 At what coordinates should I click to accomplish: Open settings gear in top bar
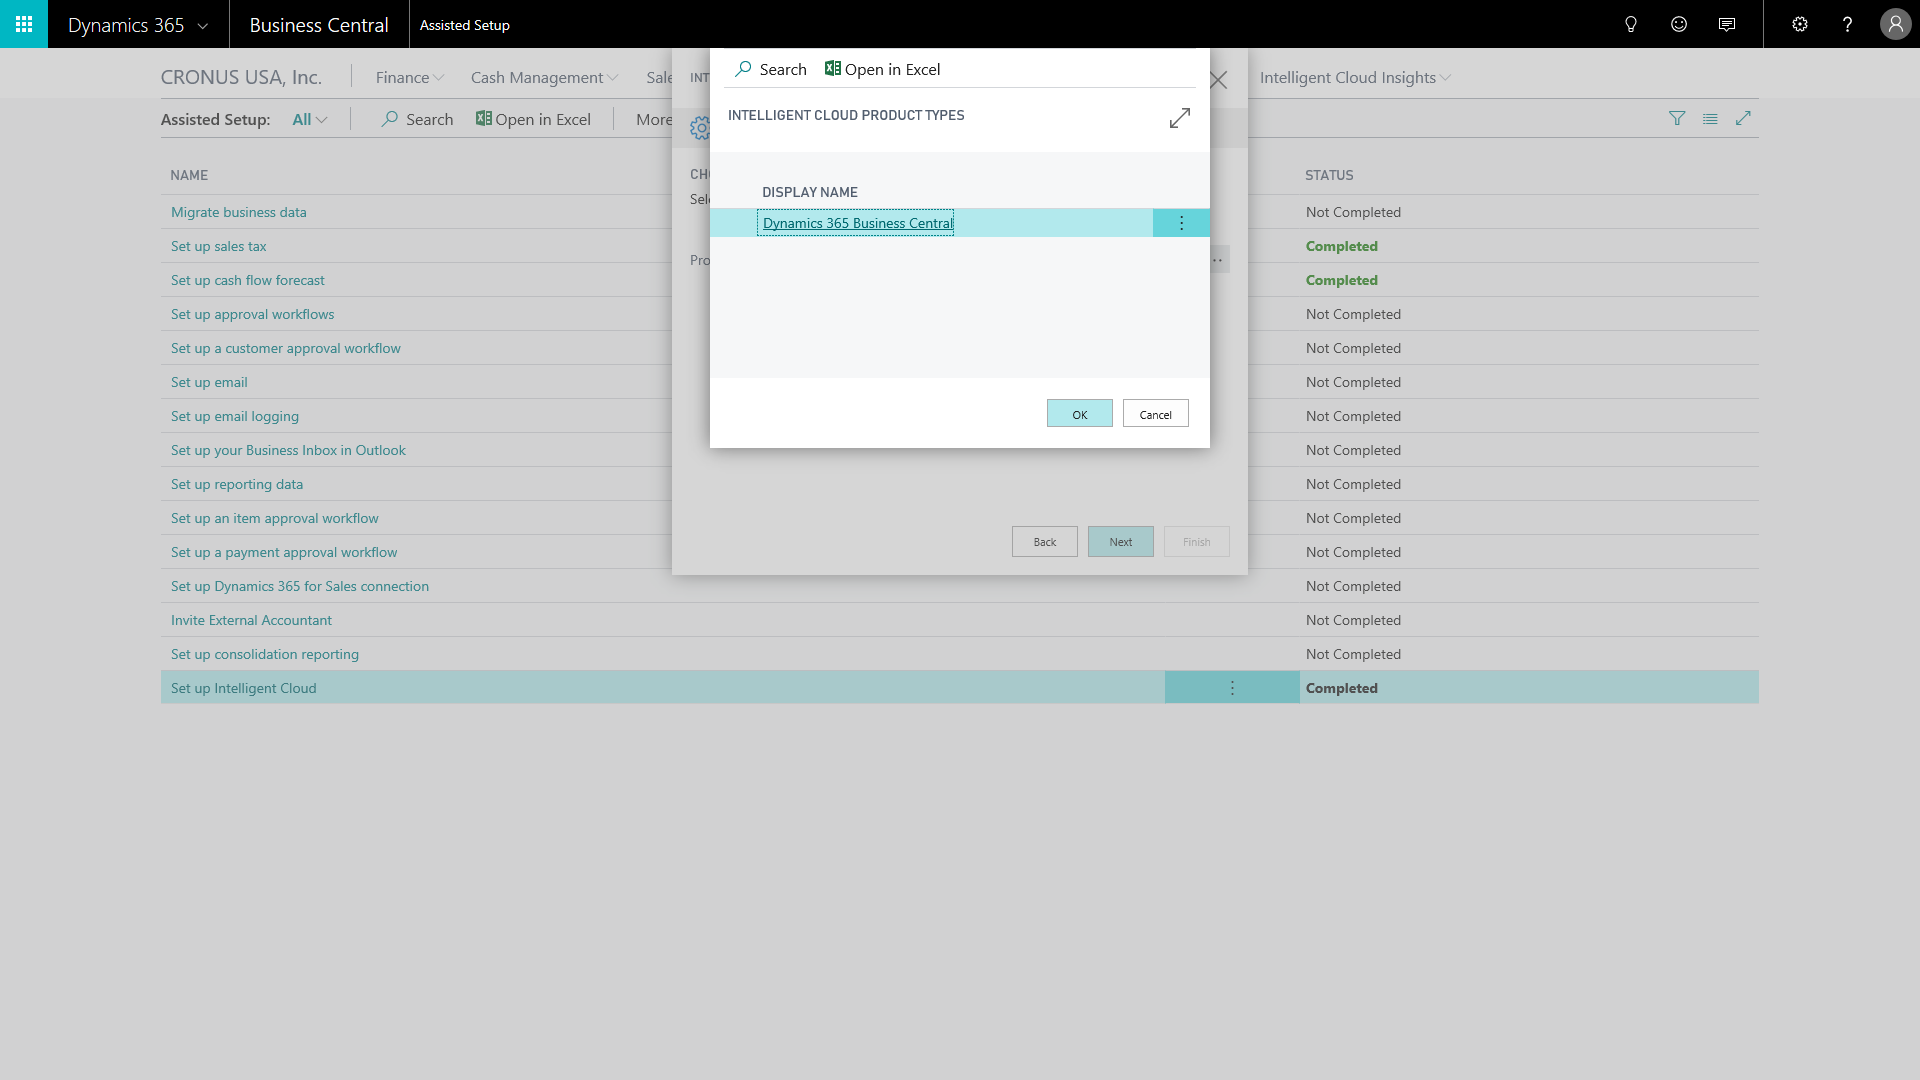[x=1800, y=24]
